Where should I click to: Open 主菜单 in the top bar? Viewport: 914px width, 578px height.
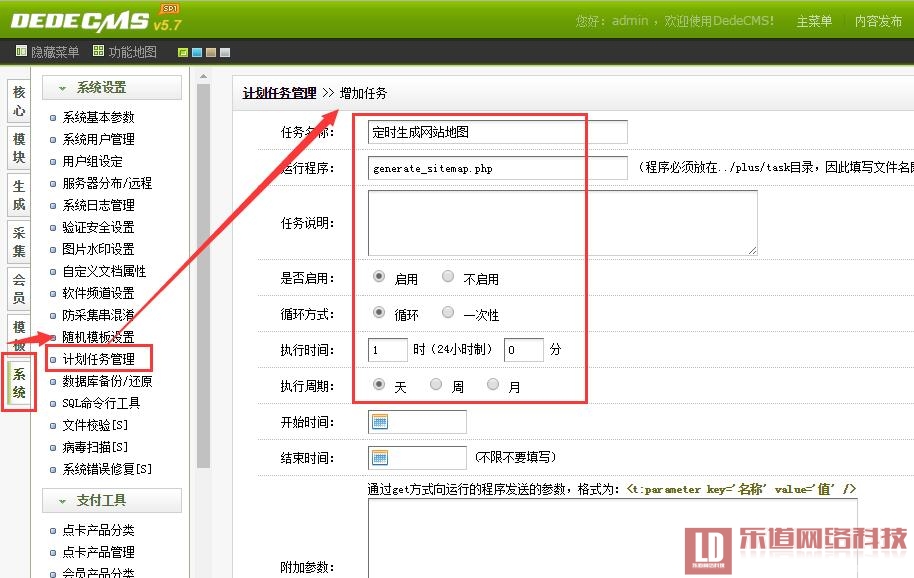click(814, 22)
